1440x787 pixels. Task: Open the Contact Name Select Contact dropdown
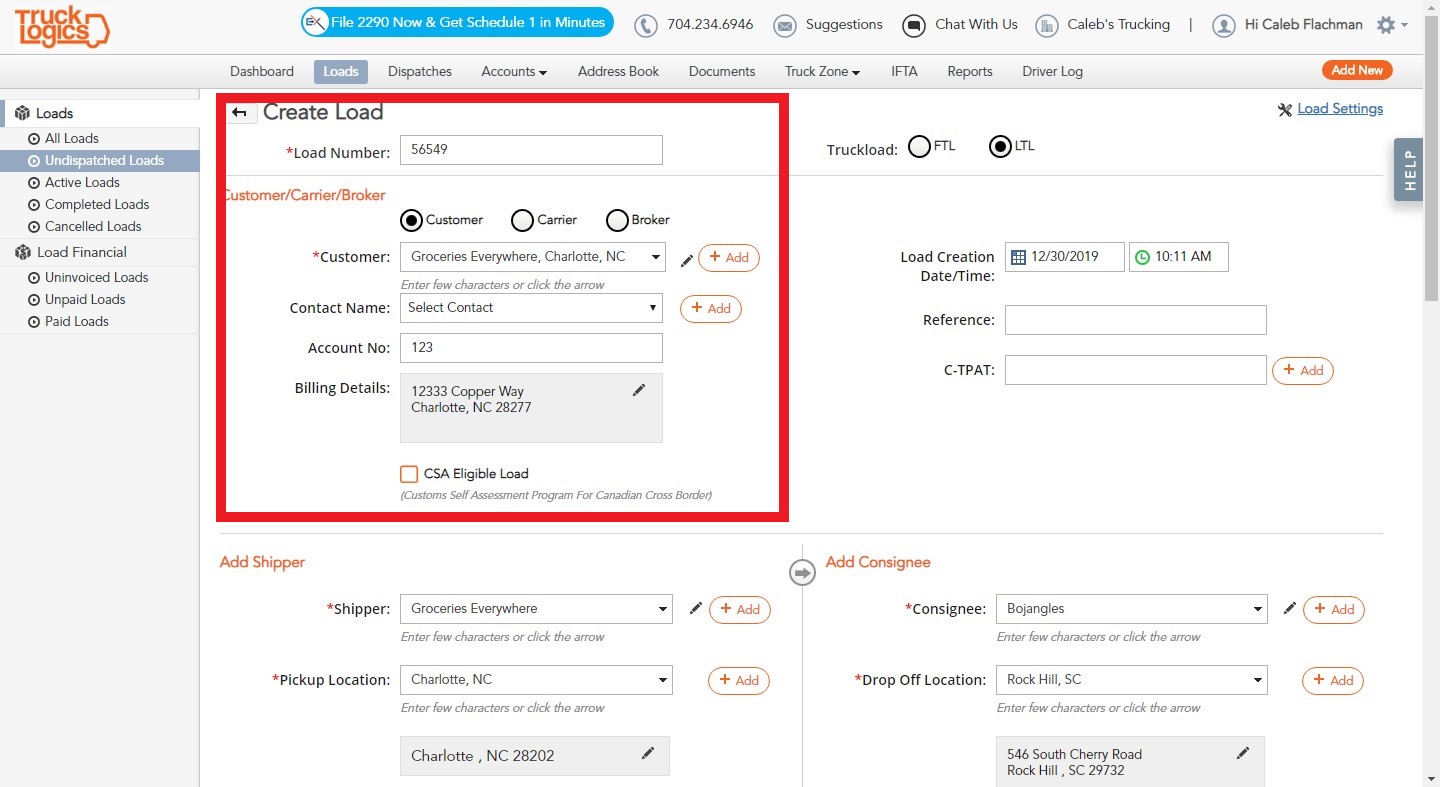coord(531,308)
